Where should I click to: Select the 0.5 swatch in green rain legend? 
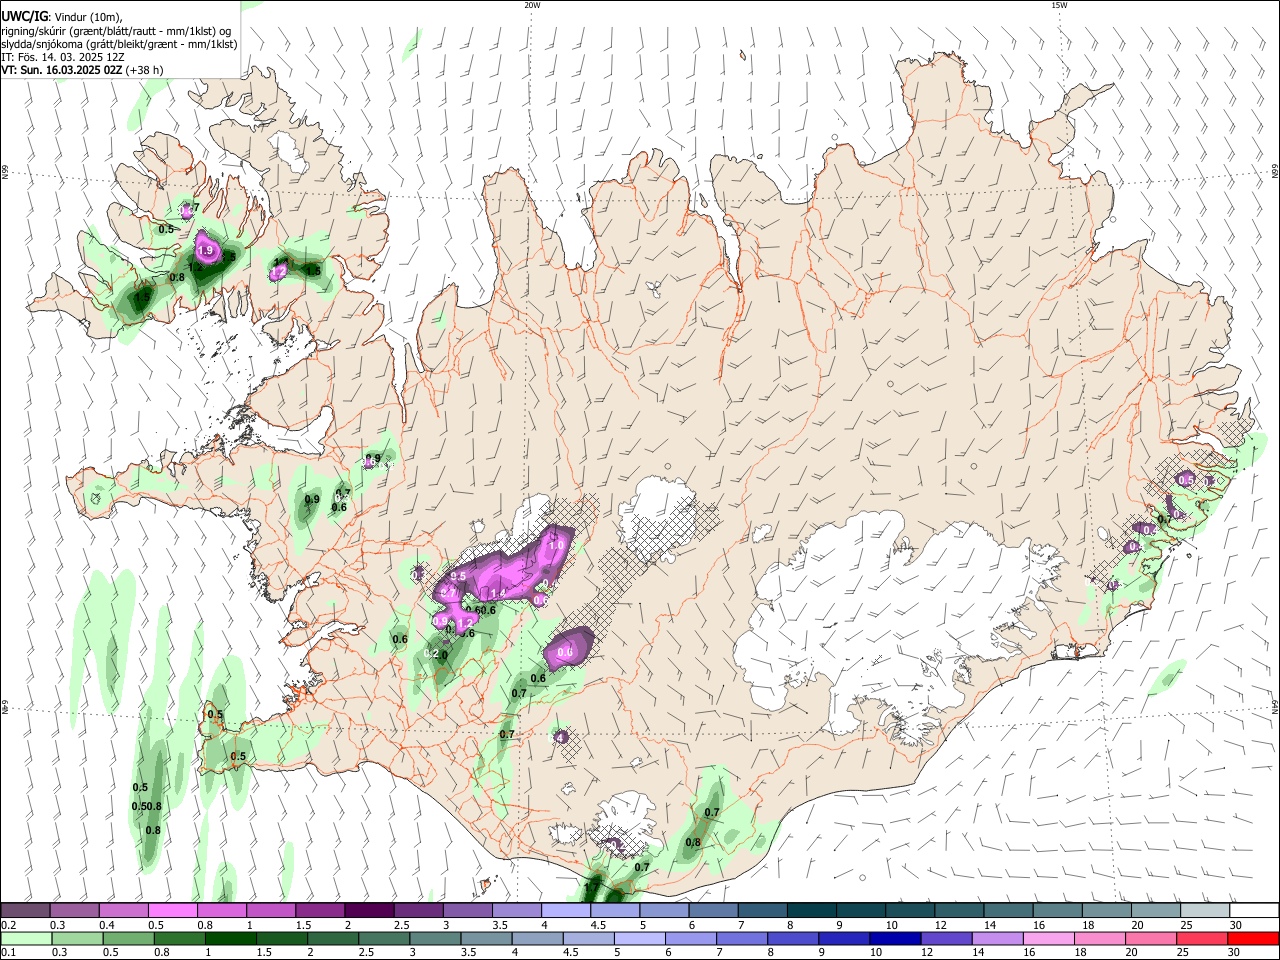pos(129,938)
